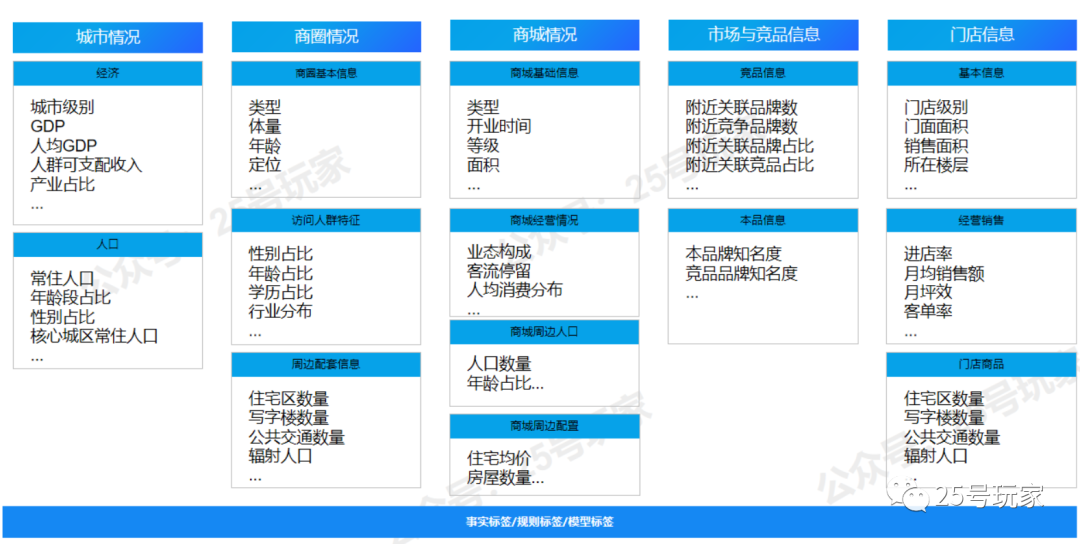The width and height of the screenshot is (1080, 544).
Task: Click 附近关联竞品占比 item
Action: click(x=749, y=165)
